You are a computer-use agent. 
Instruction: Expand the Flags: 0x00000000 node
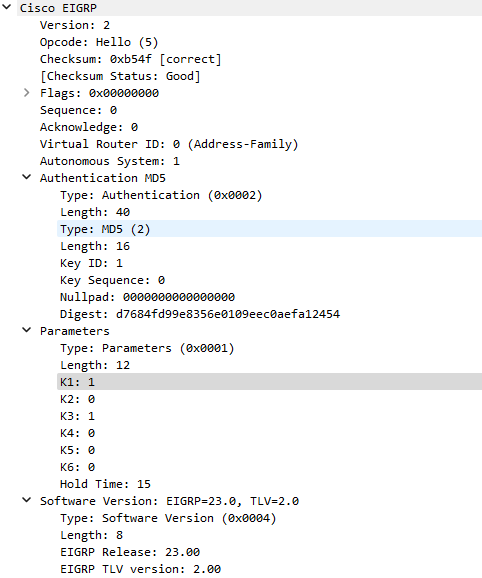27,93
